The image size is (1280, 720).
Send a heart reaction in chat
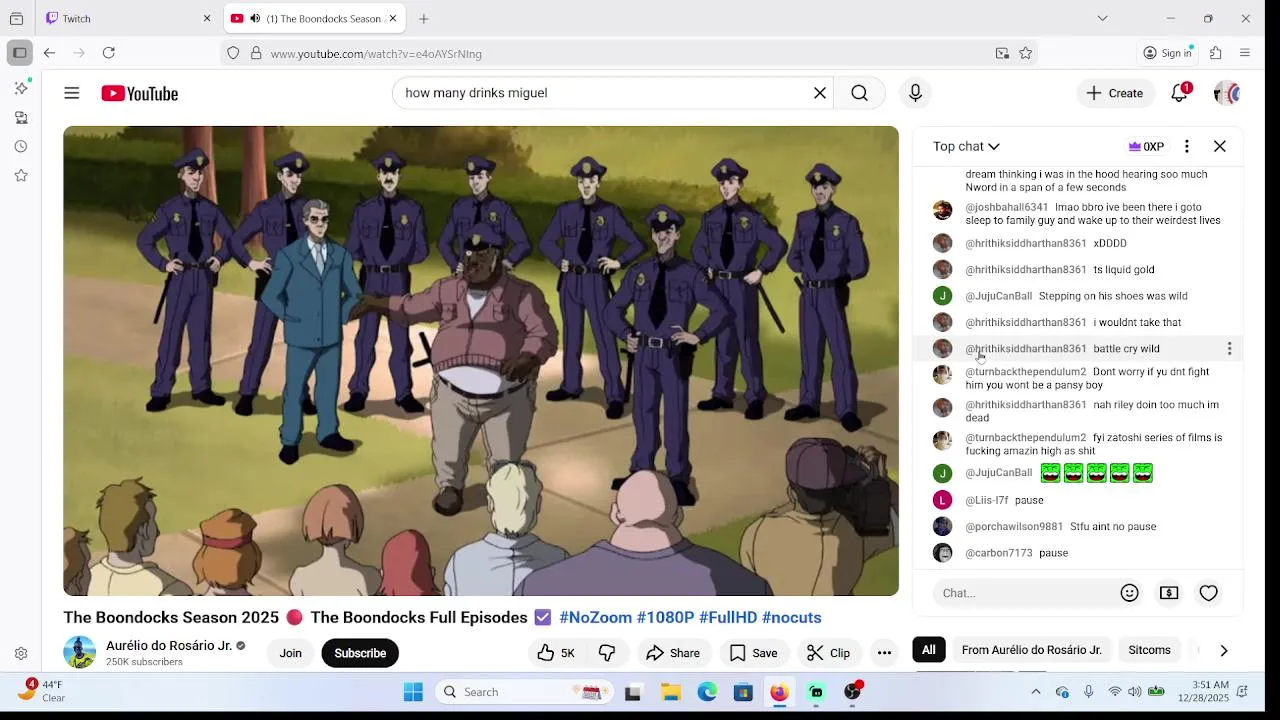(x=1209, y=593)
